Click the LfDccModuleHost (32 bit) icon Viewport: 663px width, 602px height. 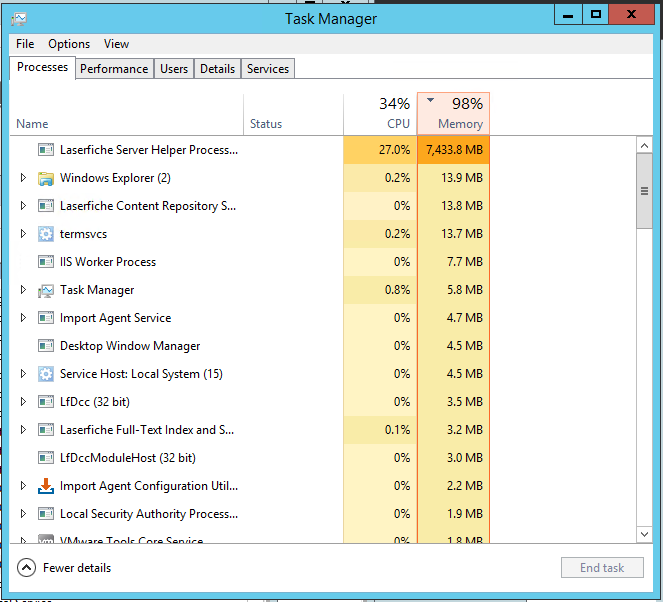point(46,458)
